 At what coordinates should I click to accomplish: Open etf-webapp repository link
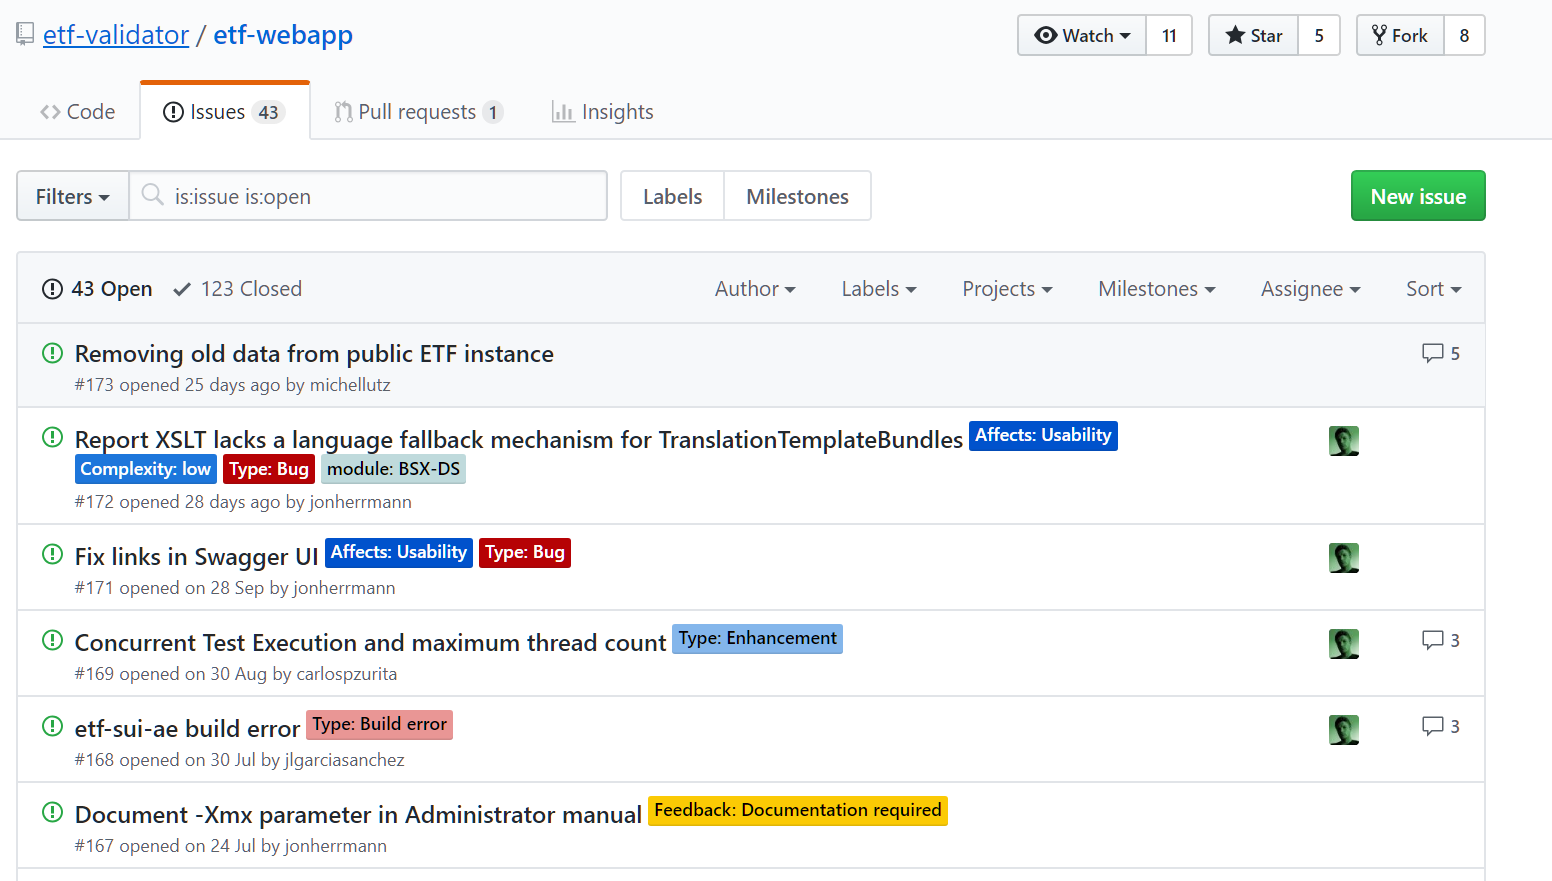pos(283,35)
